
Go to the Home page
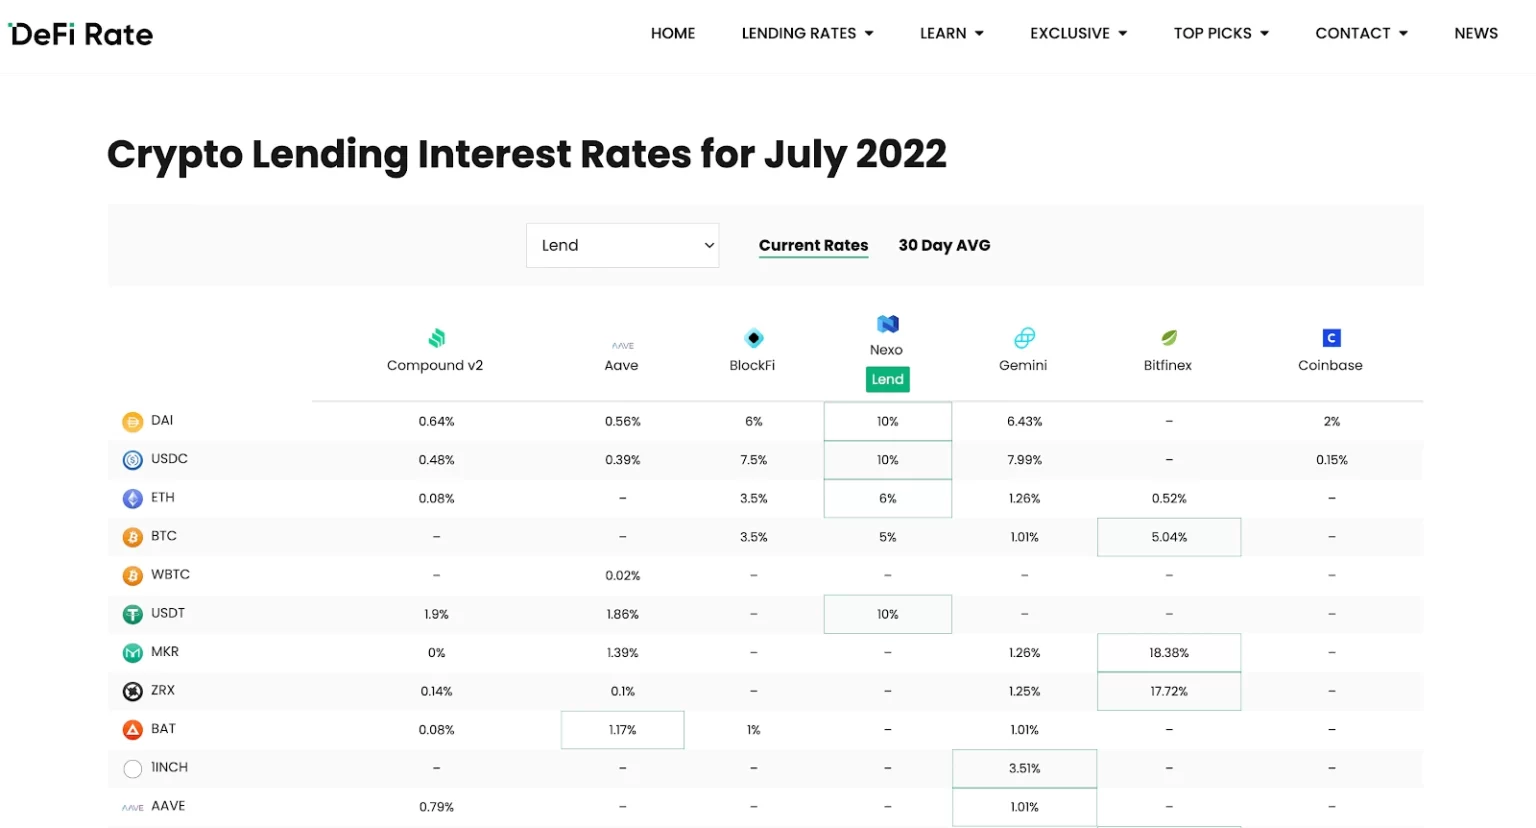tap(673, 34)
